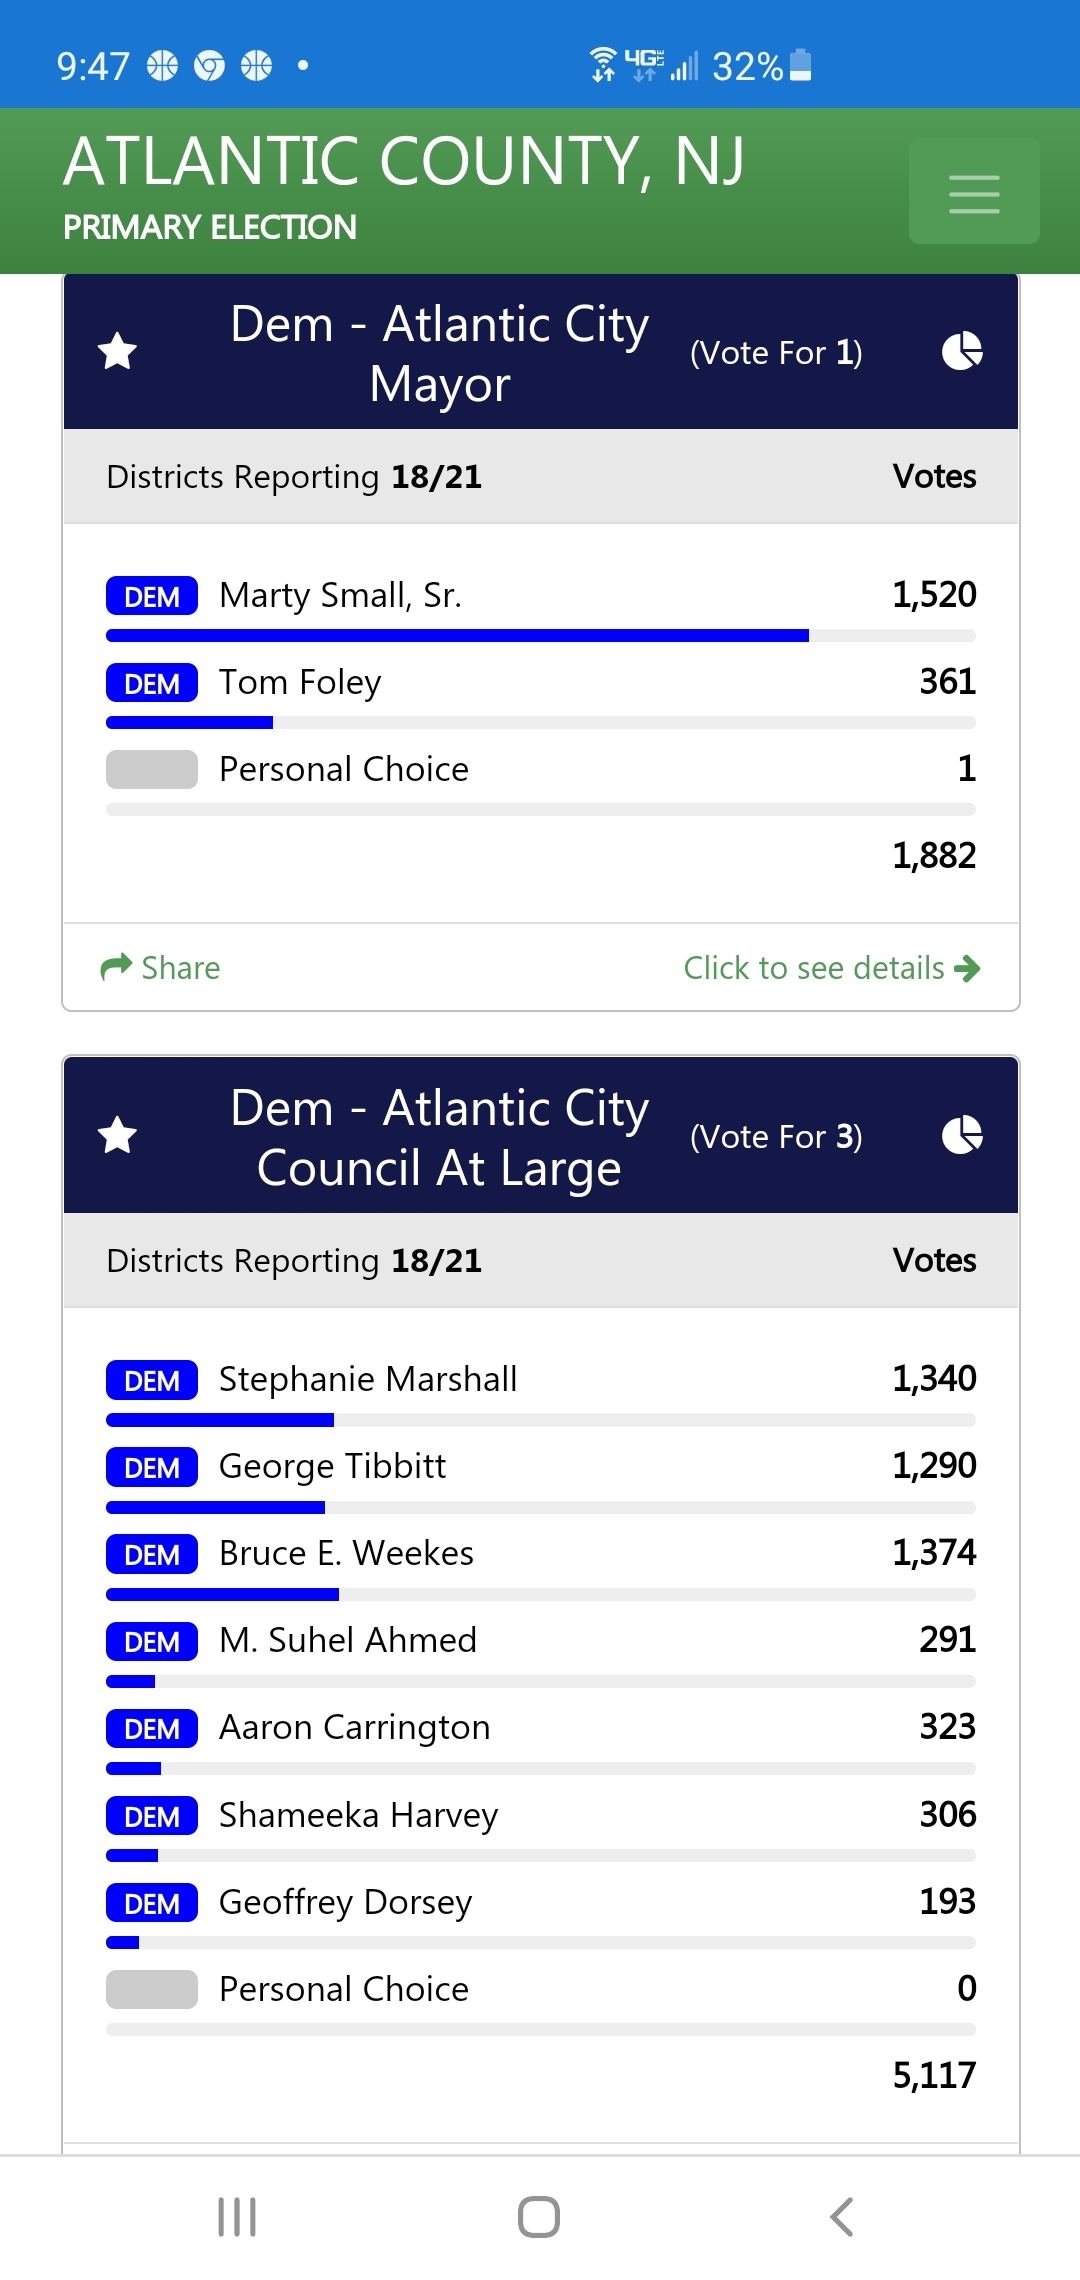Image resolution: width=1080 pixels, height=2280 pixels.
Task: Show pie chart for Atlantic City Mayor
Action: [x=962, y=351]
